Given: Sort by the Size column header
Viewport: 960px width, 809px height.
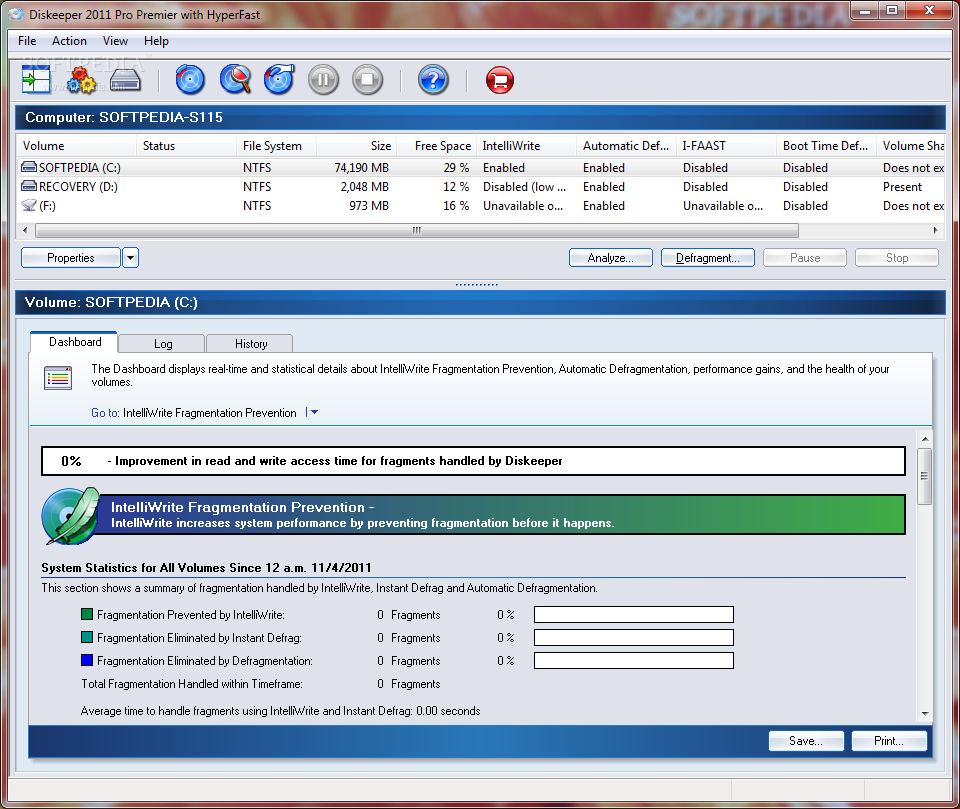Looking at the screenshot, I should click(x=356, y=146).
